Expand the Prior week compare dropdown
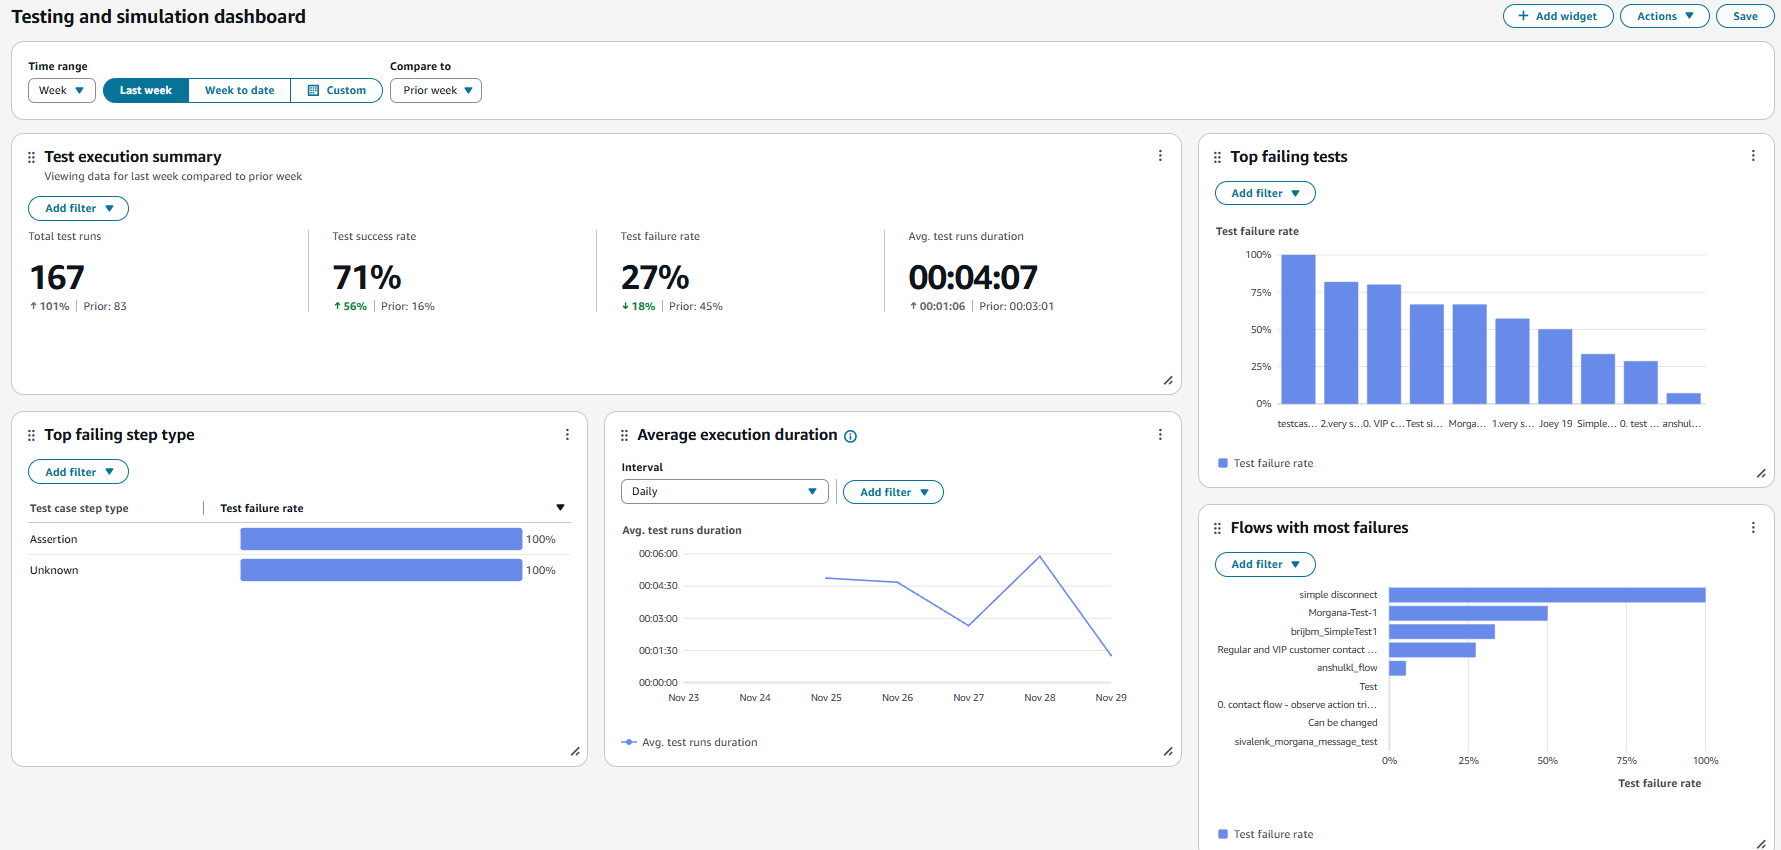This screenshot has height=850, width=1781. (x=436, y=91)
